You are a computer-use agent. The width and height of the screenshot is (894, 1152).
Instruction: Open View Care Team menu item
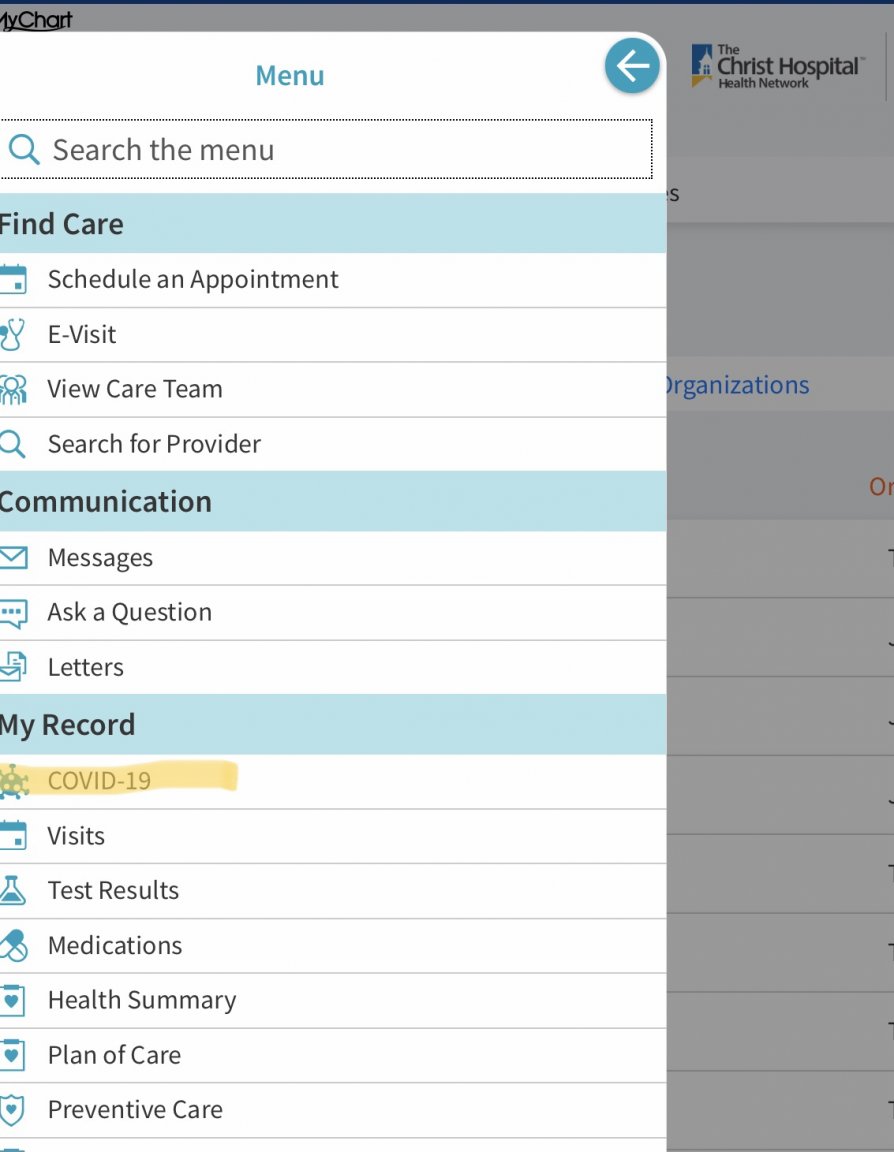click(x=135, y=390)
